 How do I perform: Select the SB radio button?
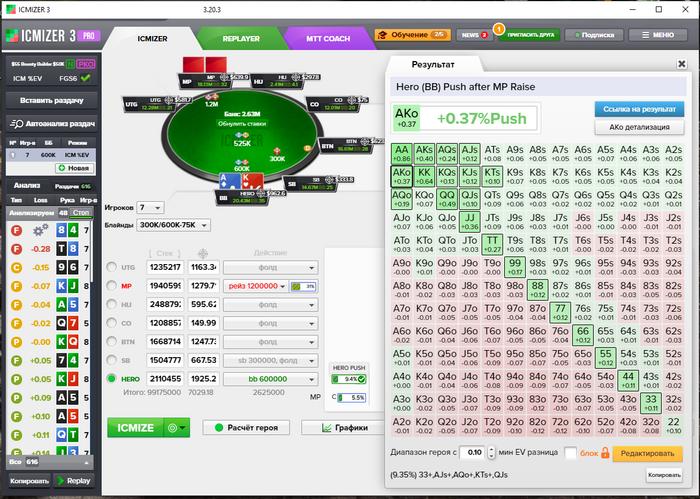(111, 360)
